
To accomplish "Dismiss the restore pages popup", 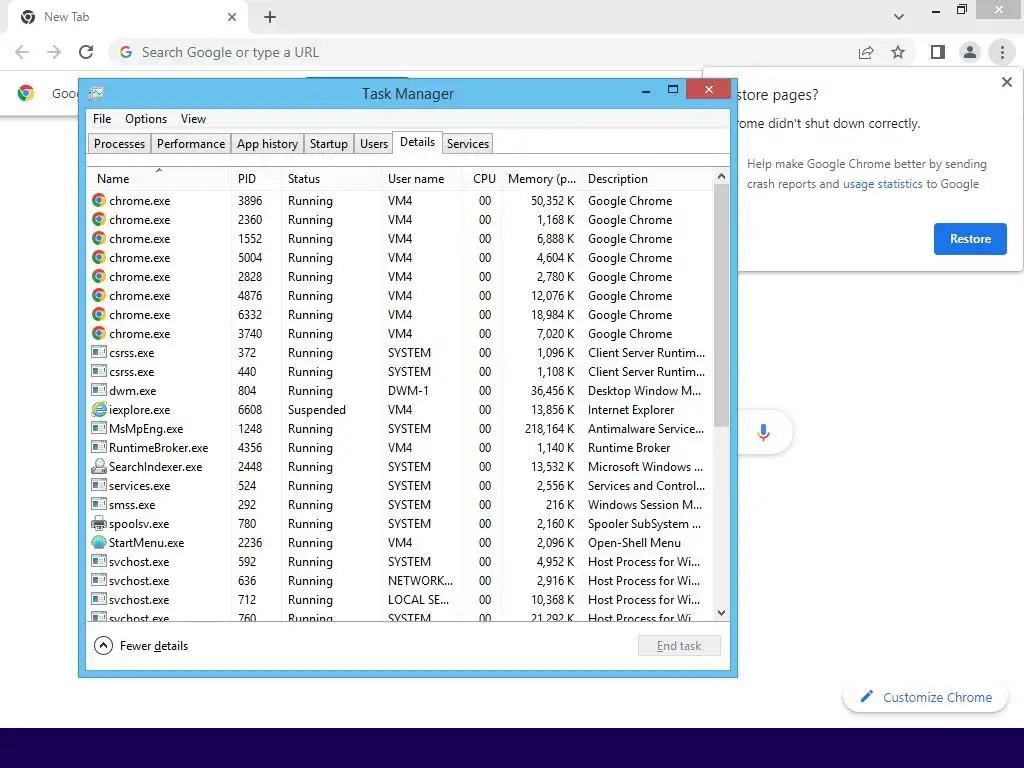I will (1006, 82).
